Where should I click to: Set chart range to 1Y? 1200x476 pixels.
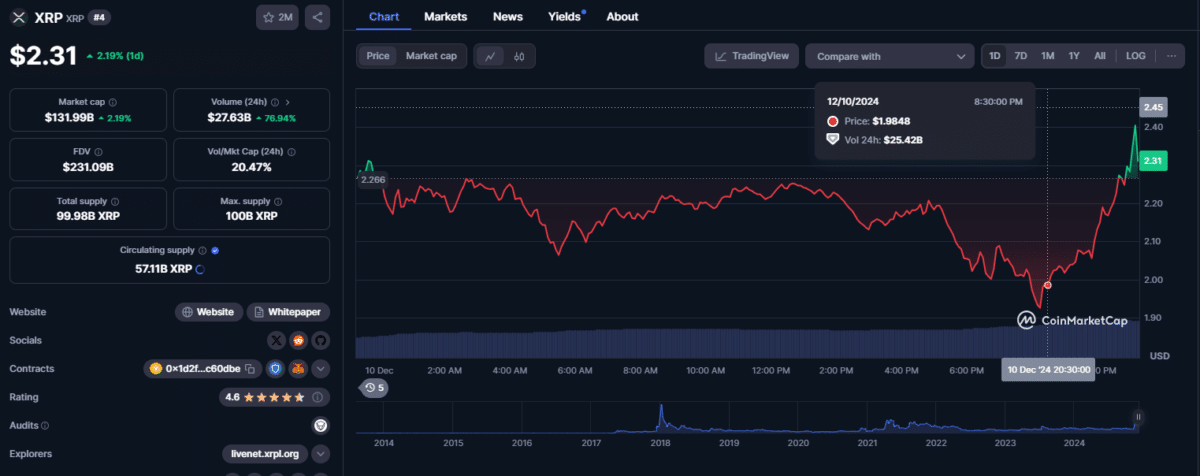click(x=1074, y=56)
